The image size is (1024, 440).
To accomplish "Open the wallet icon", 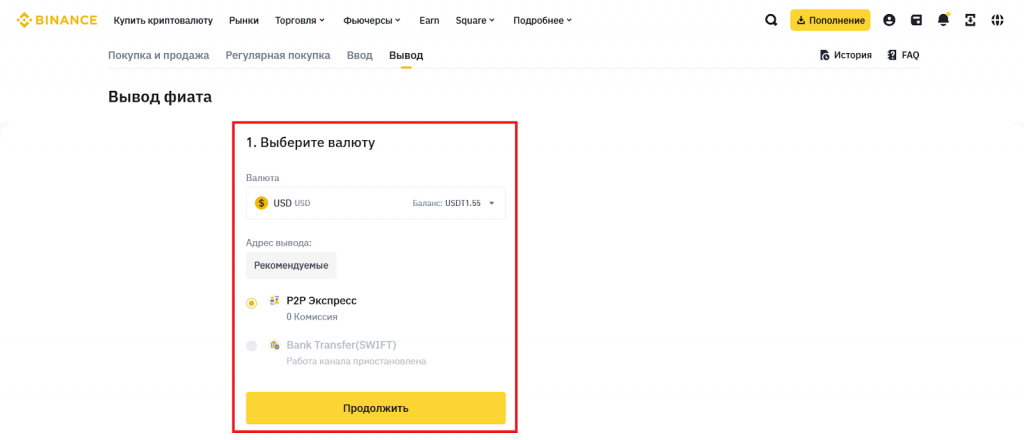I will click(x=916, y=20).
